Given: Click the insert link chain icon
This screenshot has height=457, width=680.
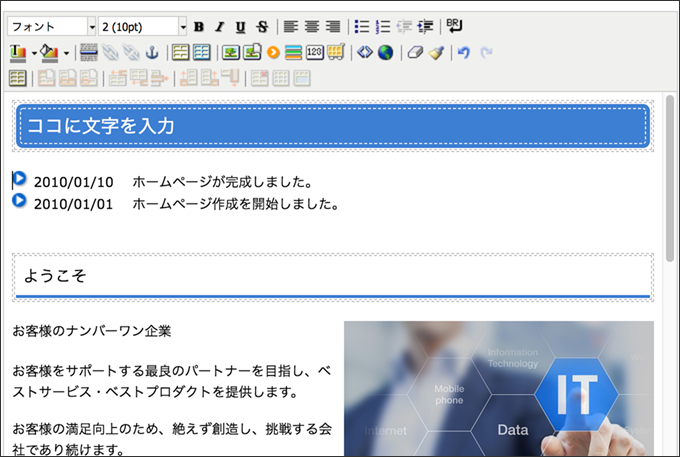Looking at the screenshot, I should click(110, 52).
